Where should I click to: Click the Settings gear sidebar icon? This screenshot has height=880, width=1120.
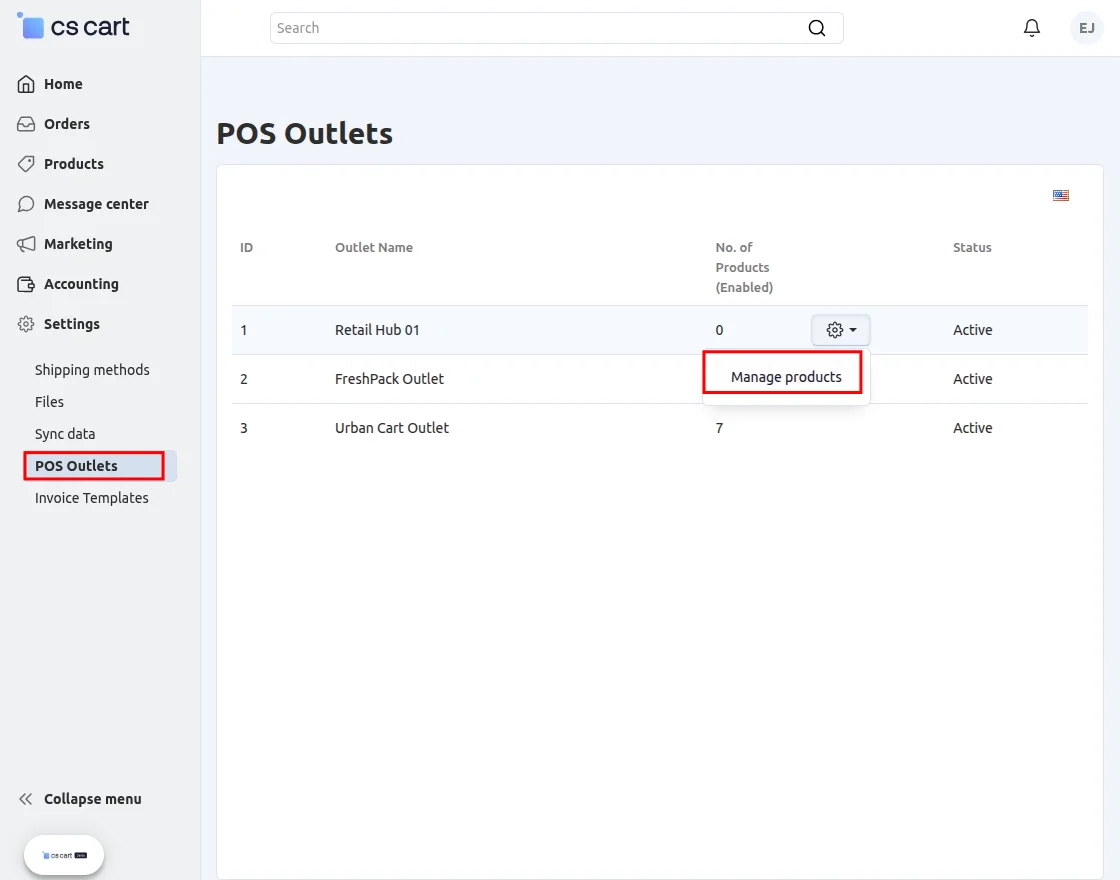[26, 324]
